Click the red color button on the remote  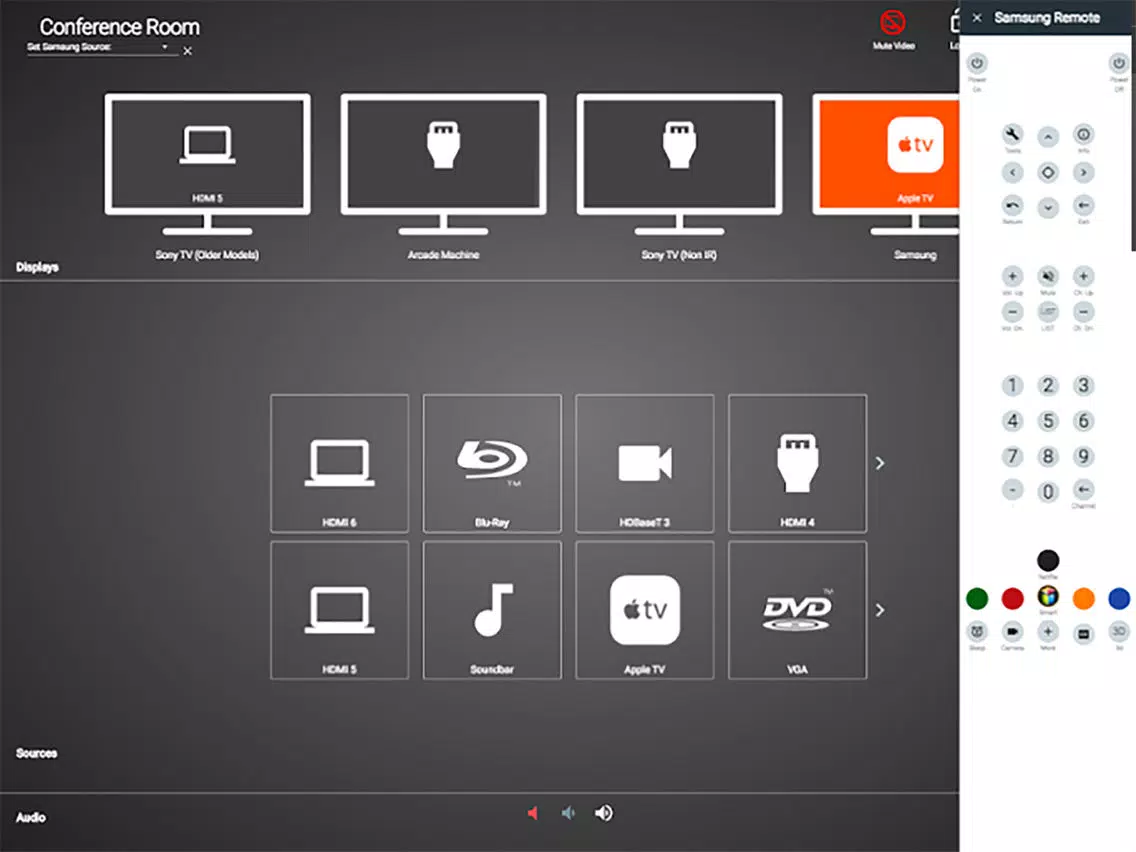[1012, 598]
